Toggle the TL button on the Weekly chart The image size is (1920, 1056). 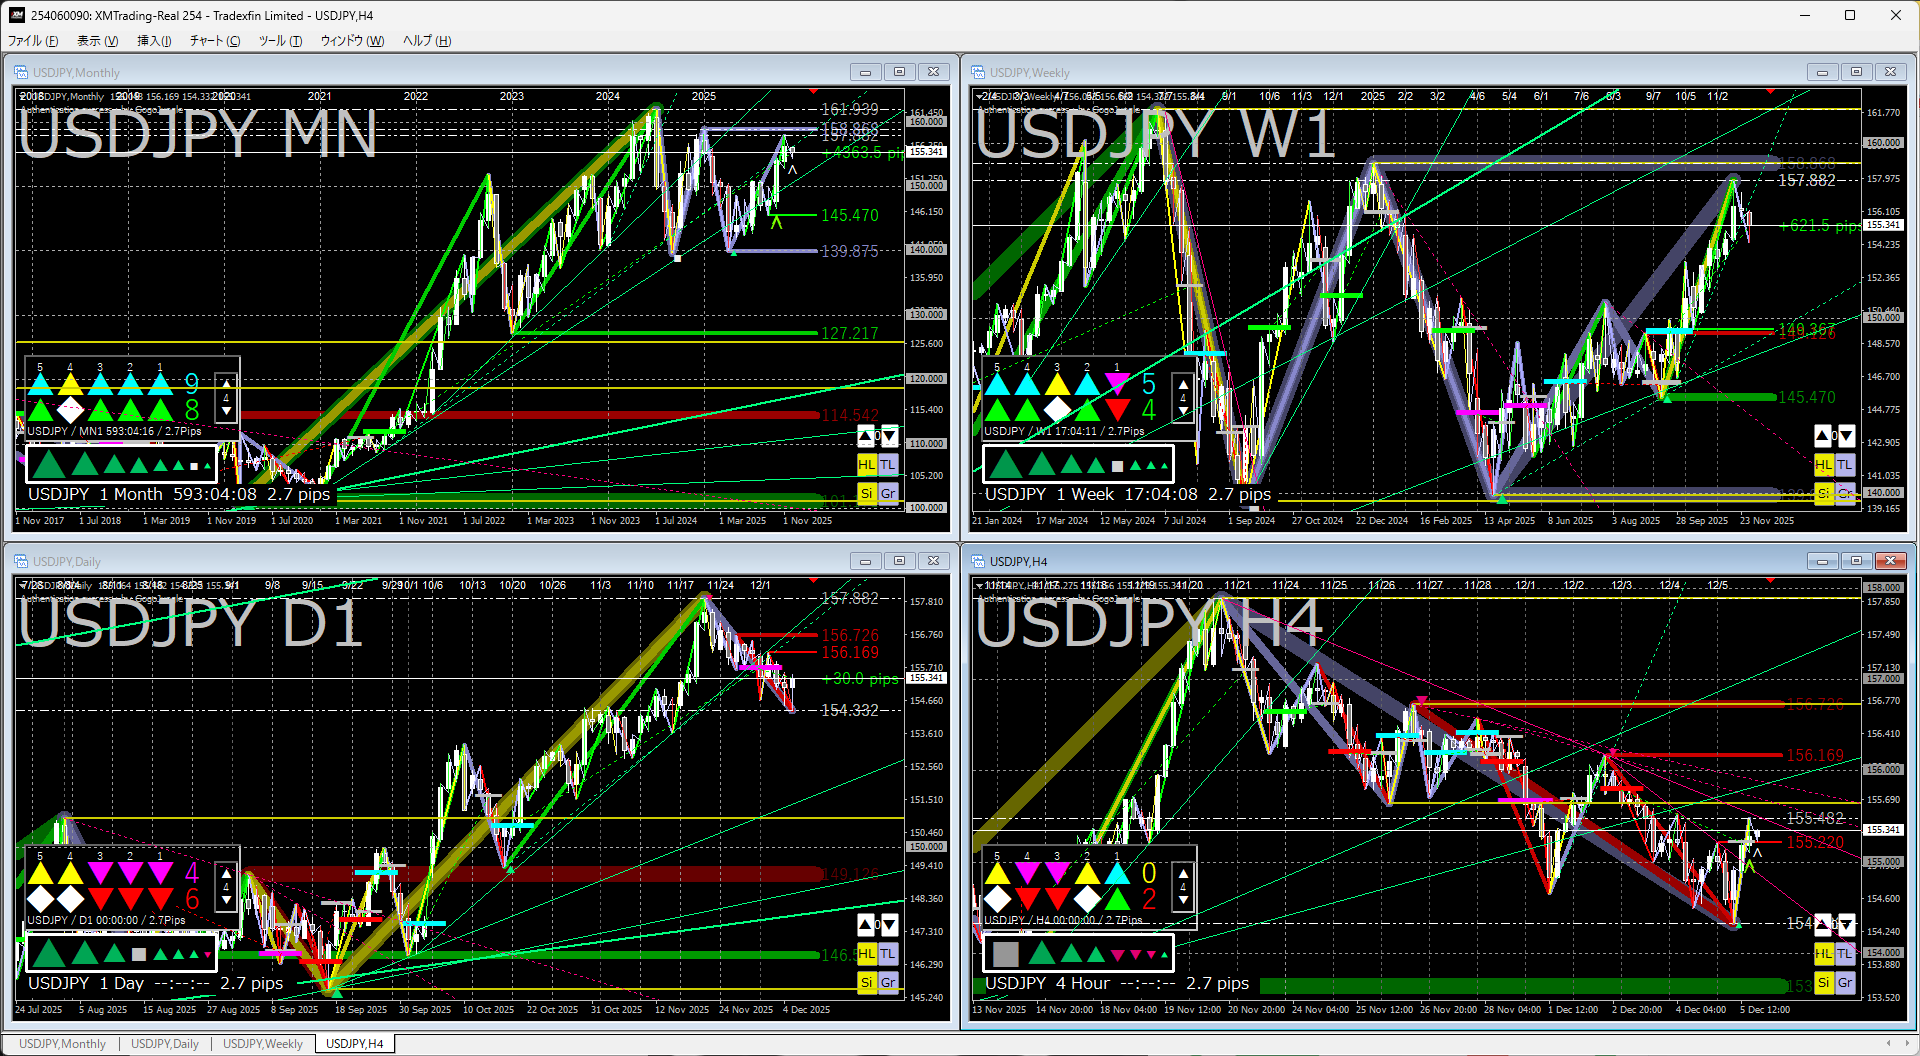[1845, 465]
